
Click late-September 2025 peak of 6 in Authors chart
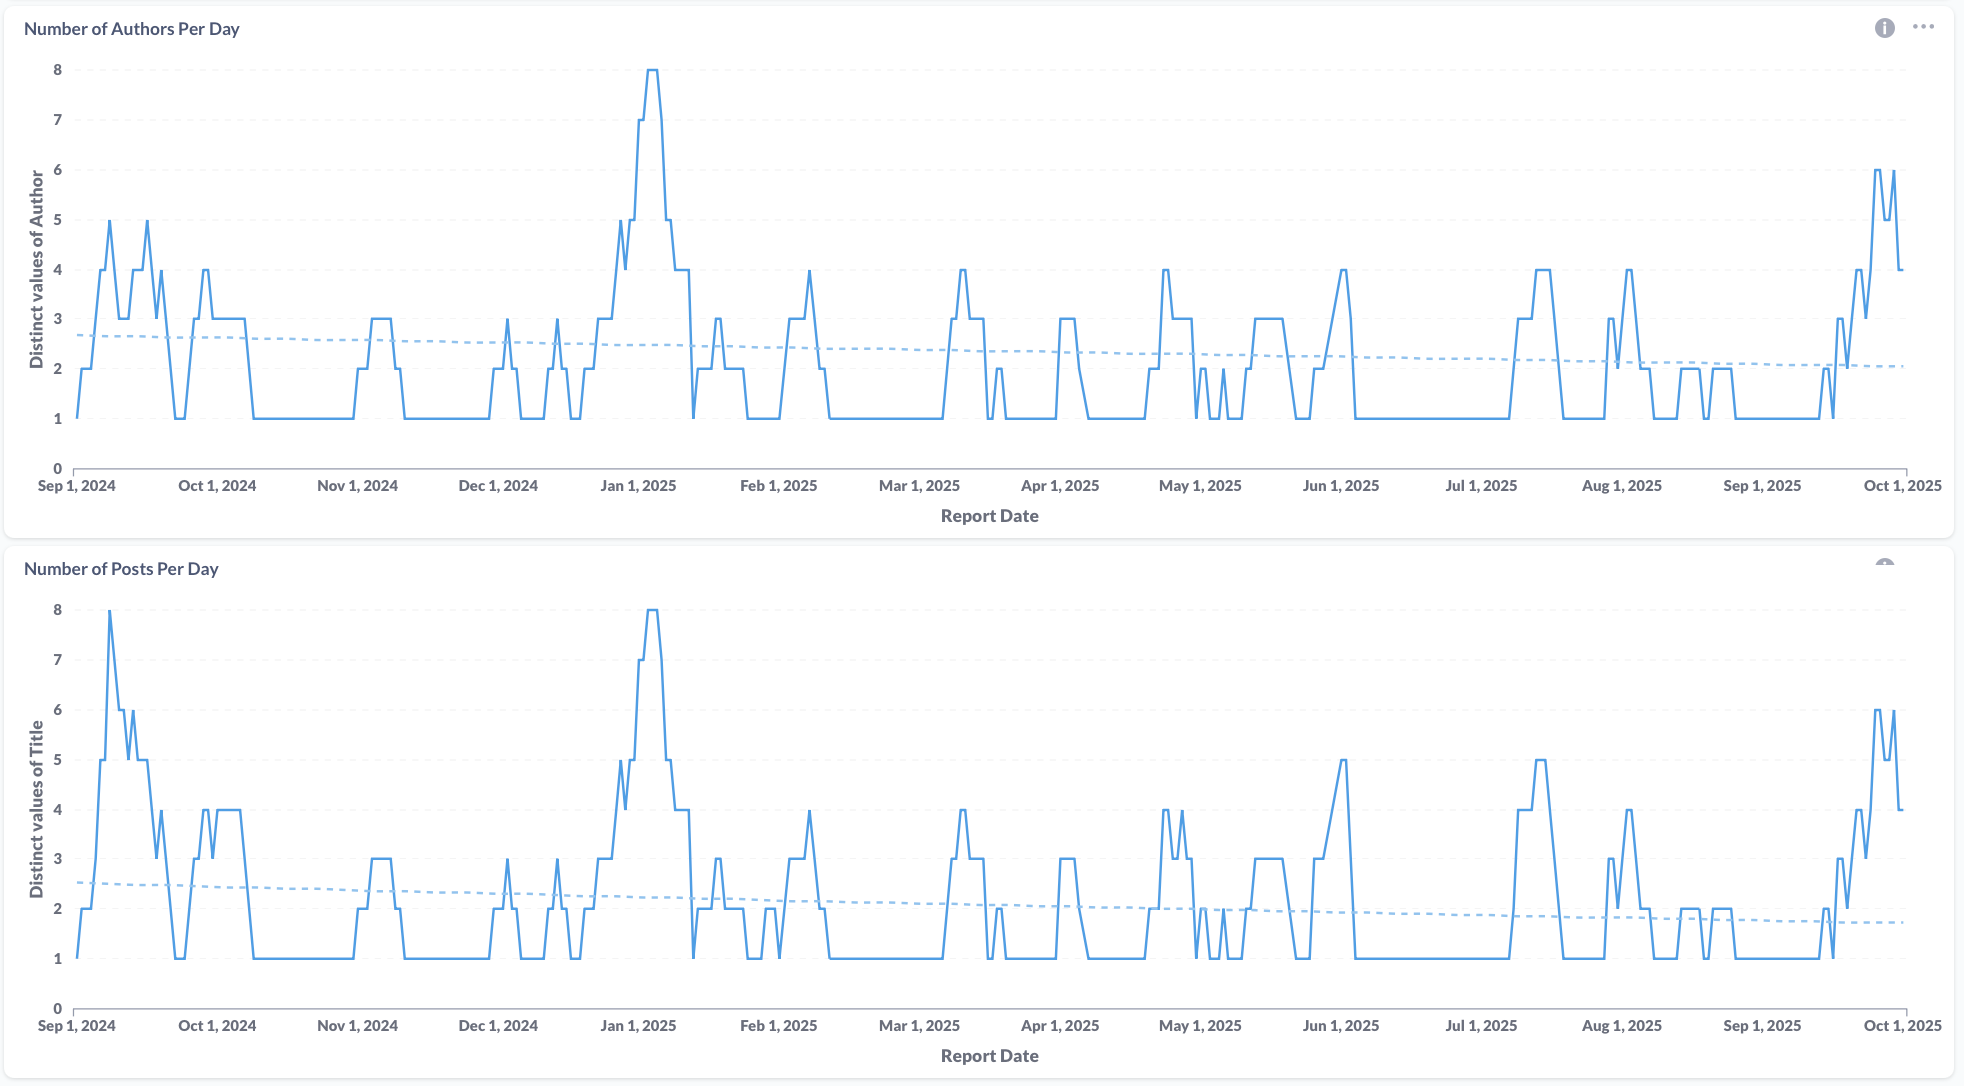(x=1877, y=171)
